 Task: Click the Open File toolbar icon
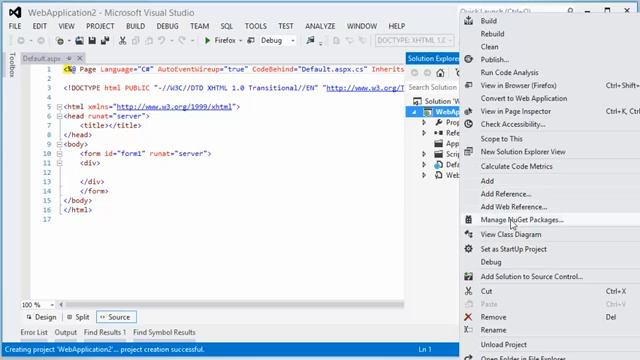point(79,40)
